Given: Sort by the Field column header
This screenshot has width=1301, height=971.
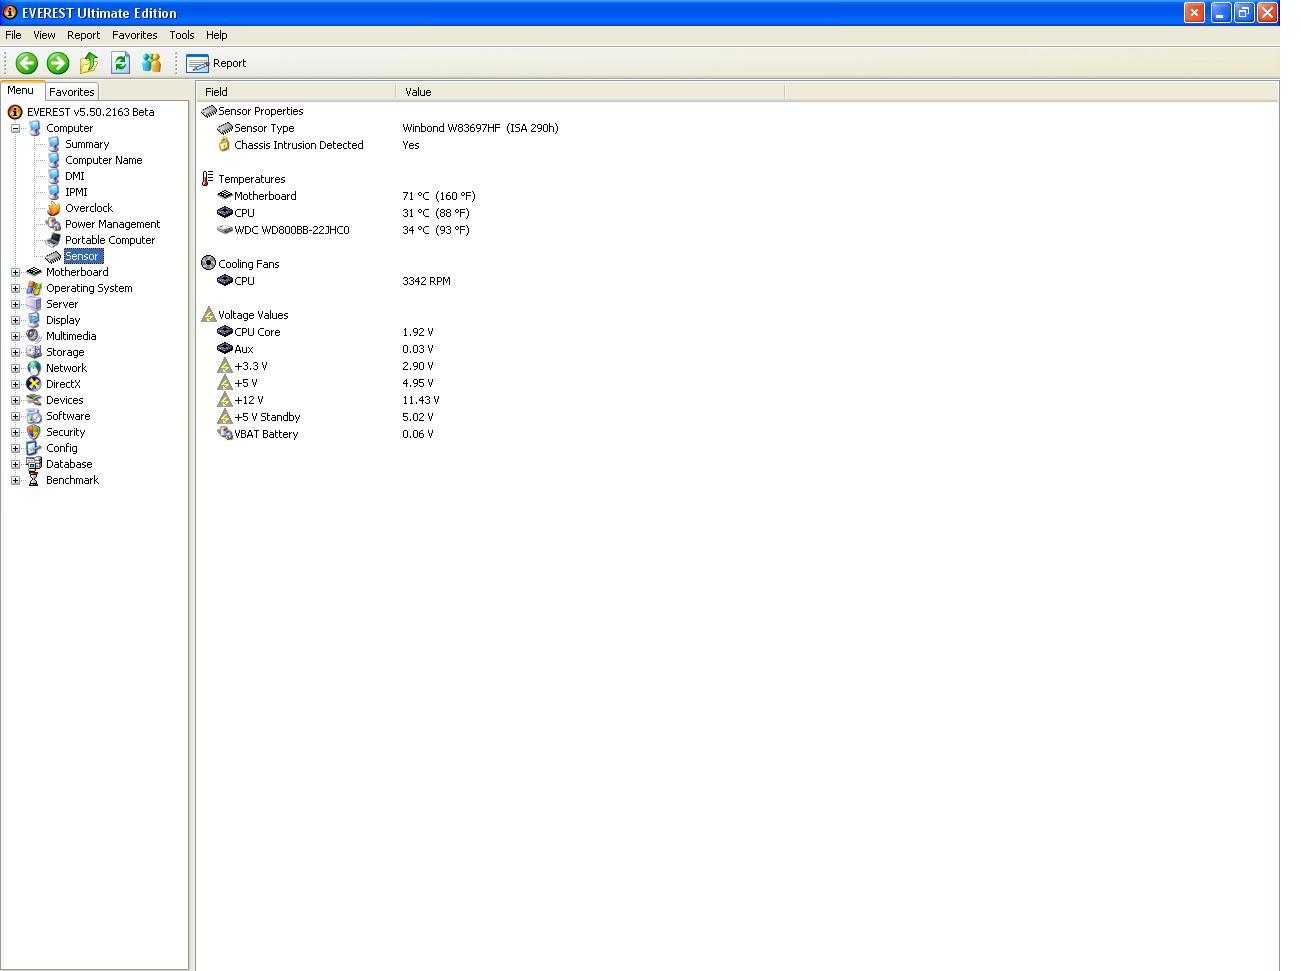Looking at the screenshot, I should pyautogui.click(x=296, y=92).
